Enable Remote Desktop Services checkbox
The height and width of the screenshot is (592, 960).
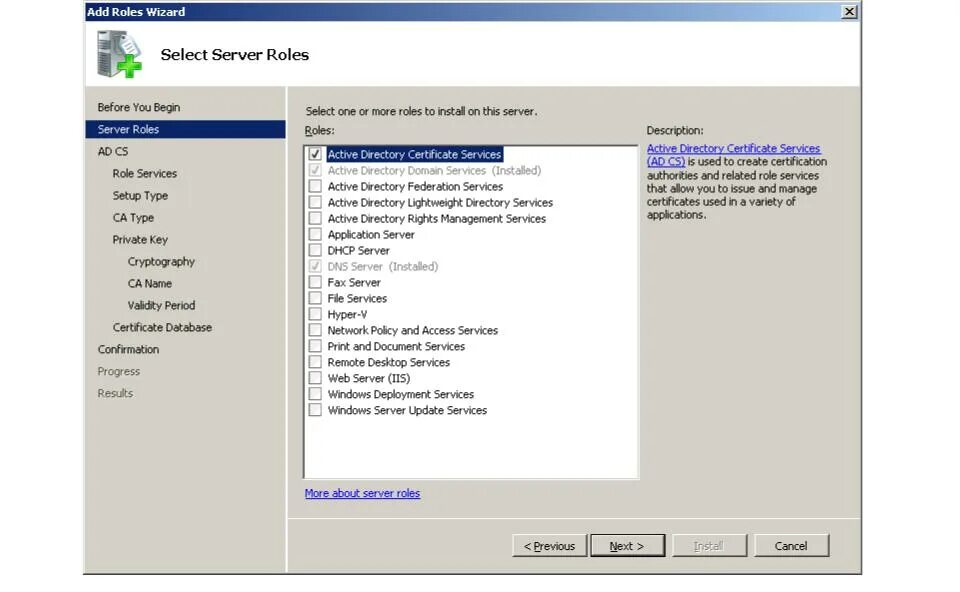click(315, 362)
